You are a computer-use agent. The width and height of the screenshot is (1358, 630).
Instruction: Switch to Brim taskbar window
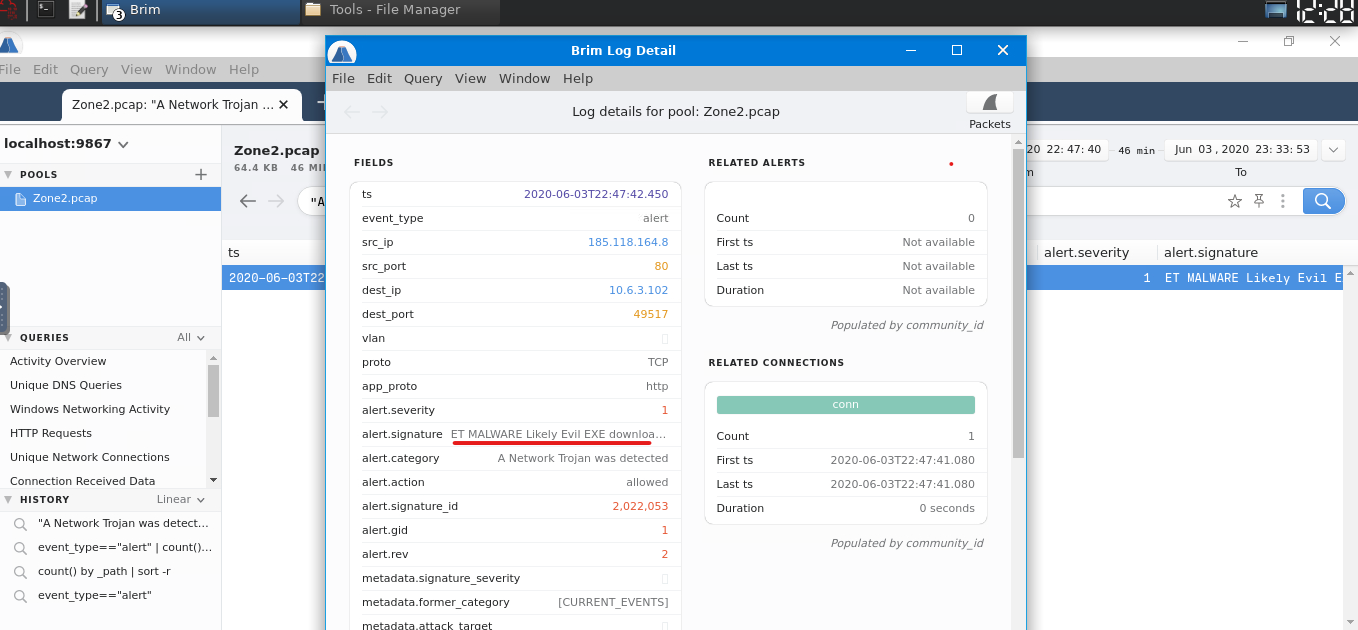point(198,10)
